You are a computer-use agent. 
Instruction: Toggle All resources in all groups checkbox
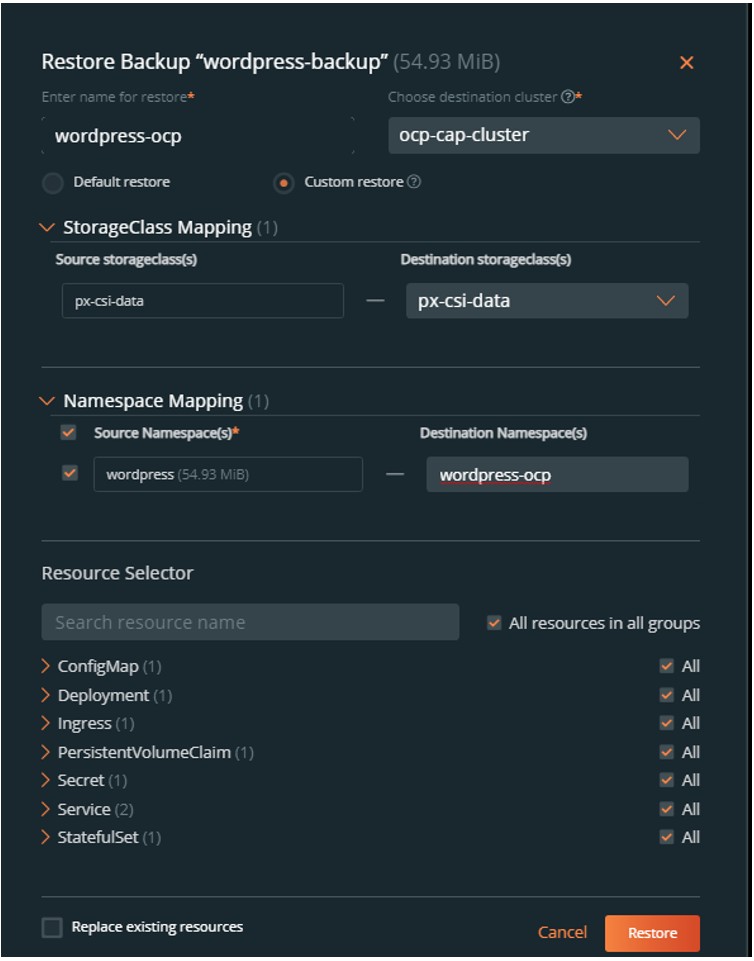494,623
